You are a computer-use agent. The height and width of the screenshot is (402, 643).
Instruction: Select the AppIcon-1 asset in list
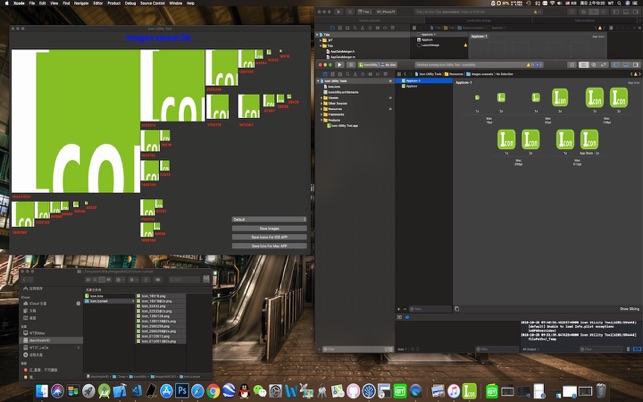[x=424, y=81]
